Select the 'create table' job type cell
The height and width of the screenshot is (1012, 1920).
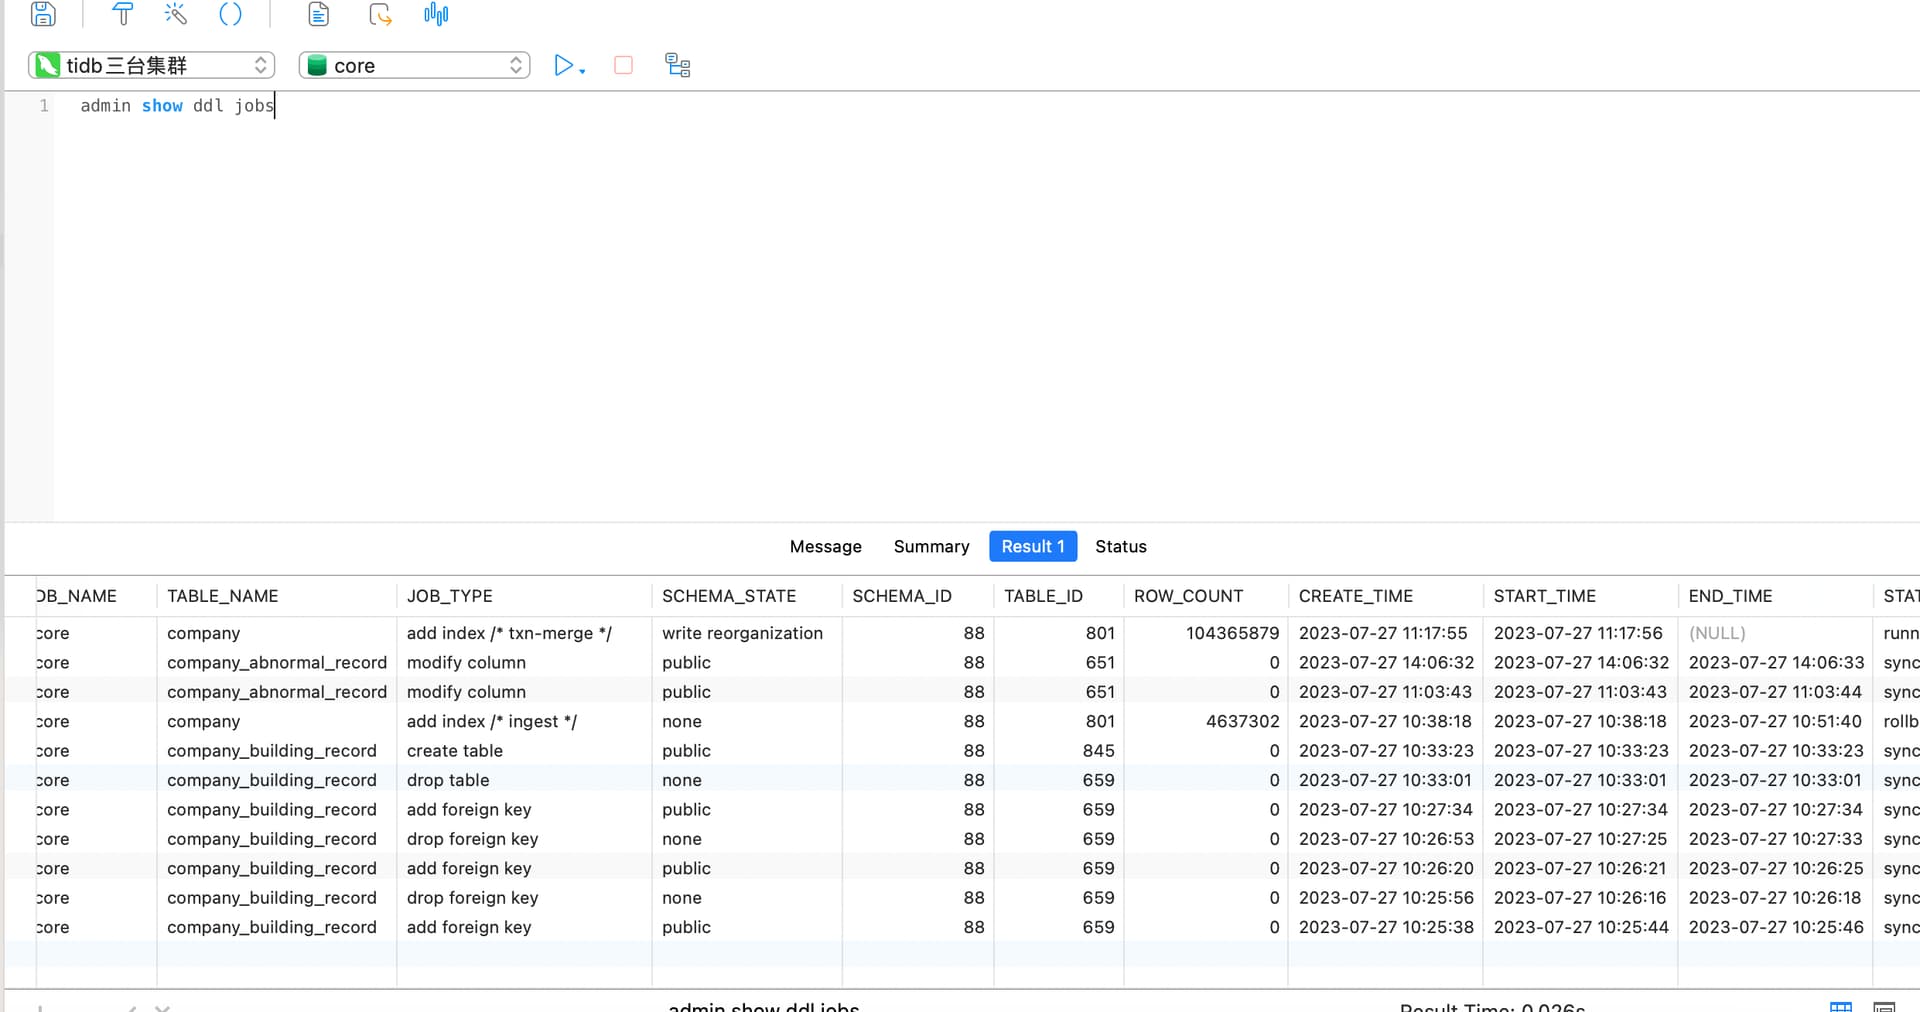click(x=524, y=751)
